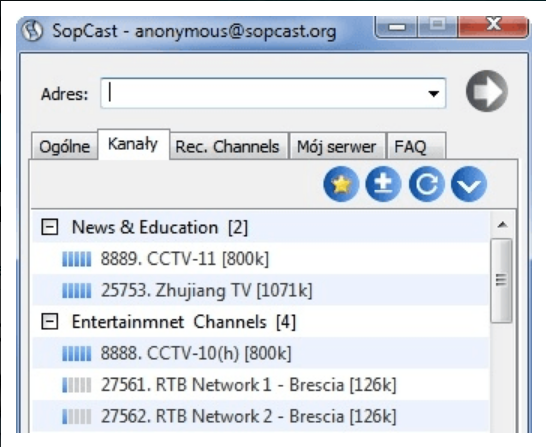
Task: Open the Adres dropdown arrow
Action: (434, 94)
